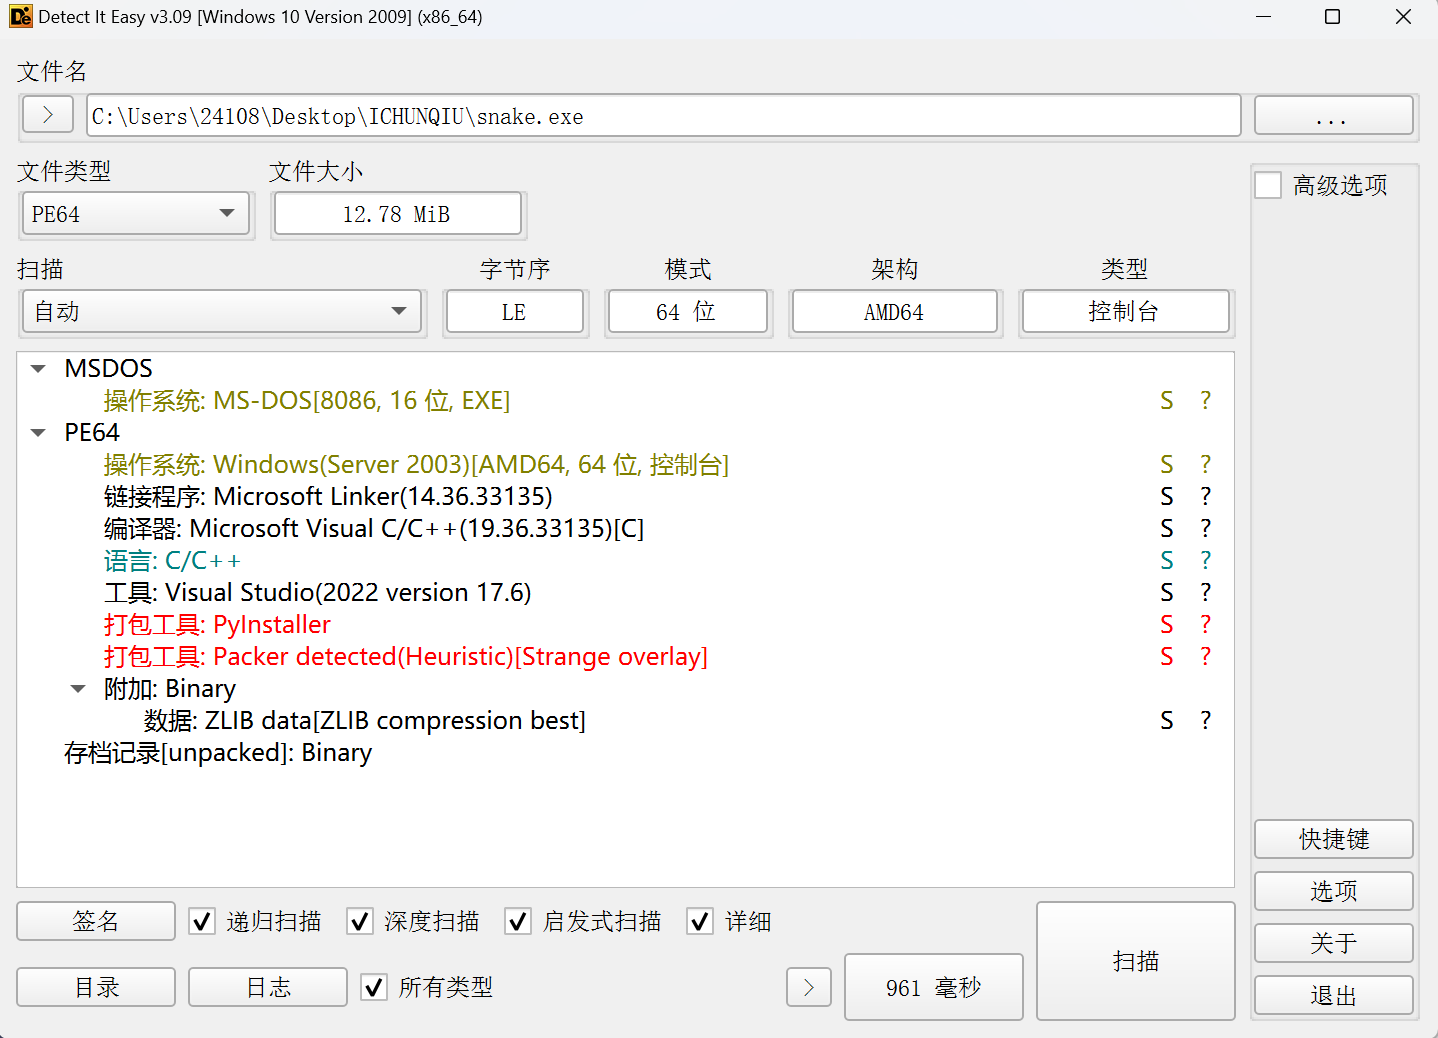
Task: Select the 存档记录[unpacked]: Binary entry
Action: tap(218, 753)
